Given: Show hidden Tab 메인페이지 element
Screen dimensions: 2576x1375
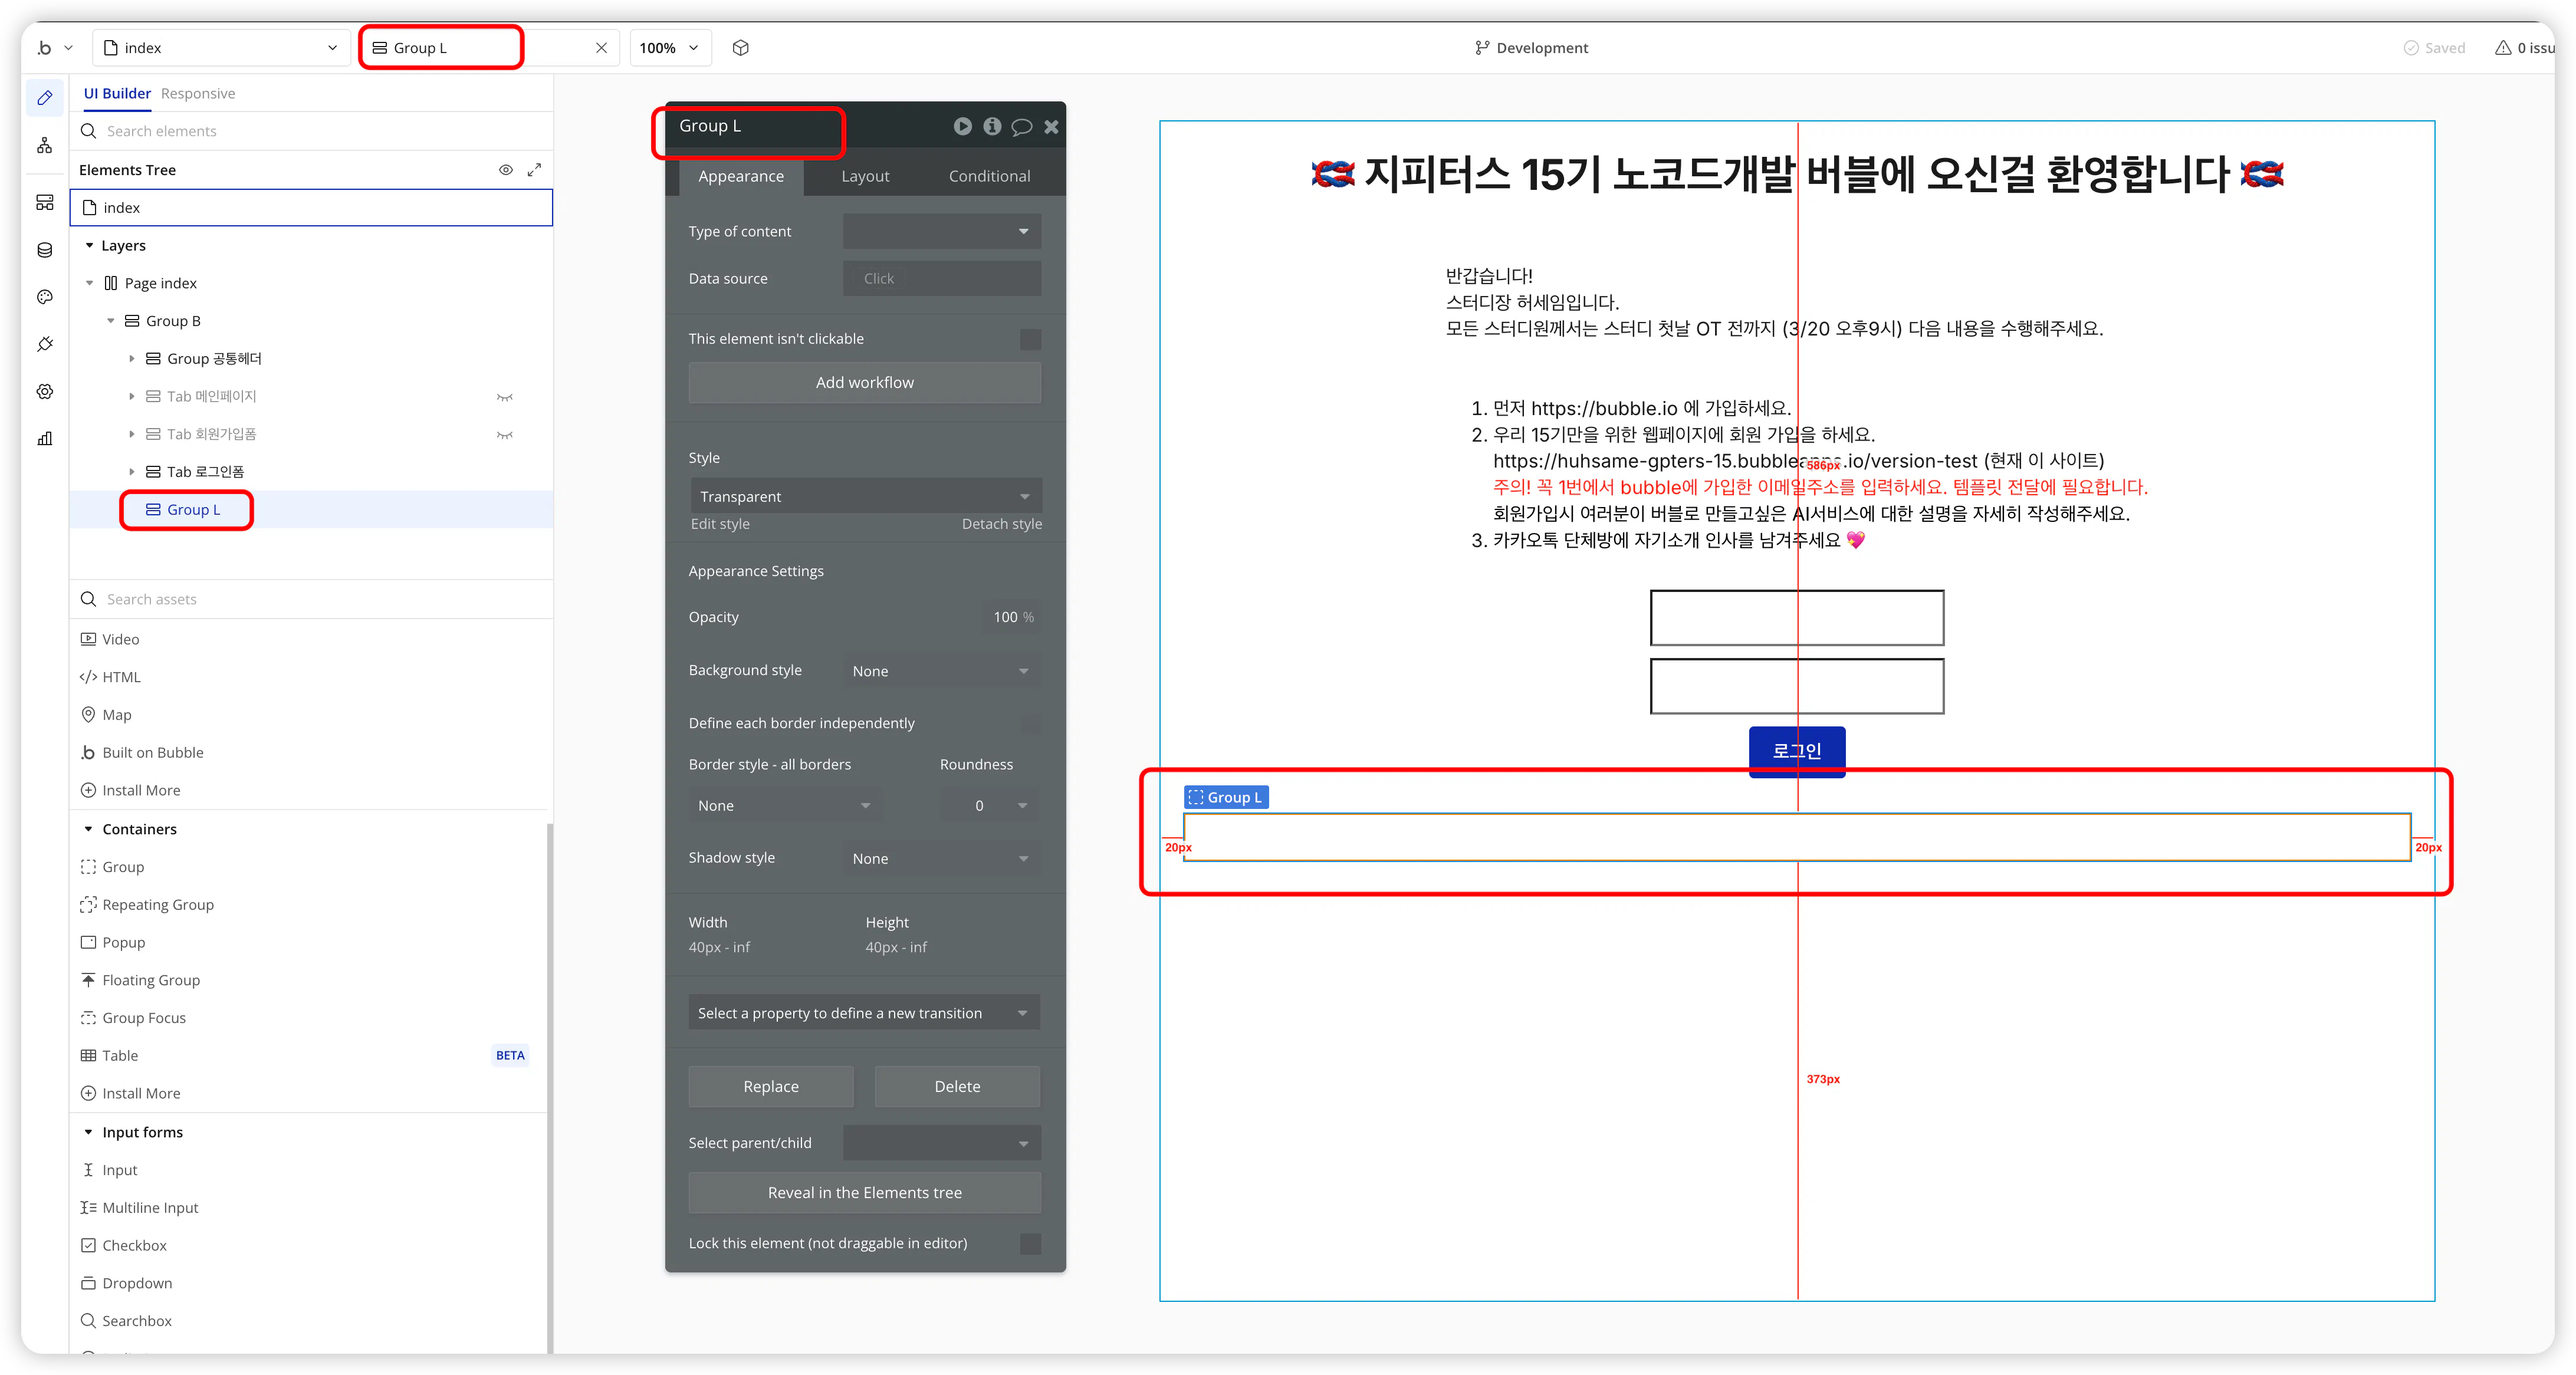Looking at the screenshot, I should [x=505, y=397].
